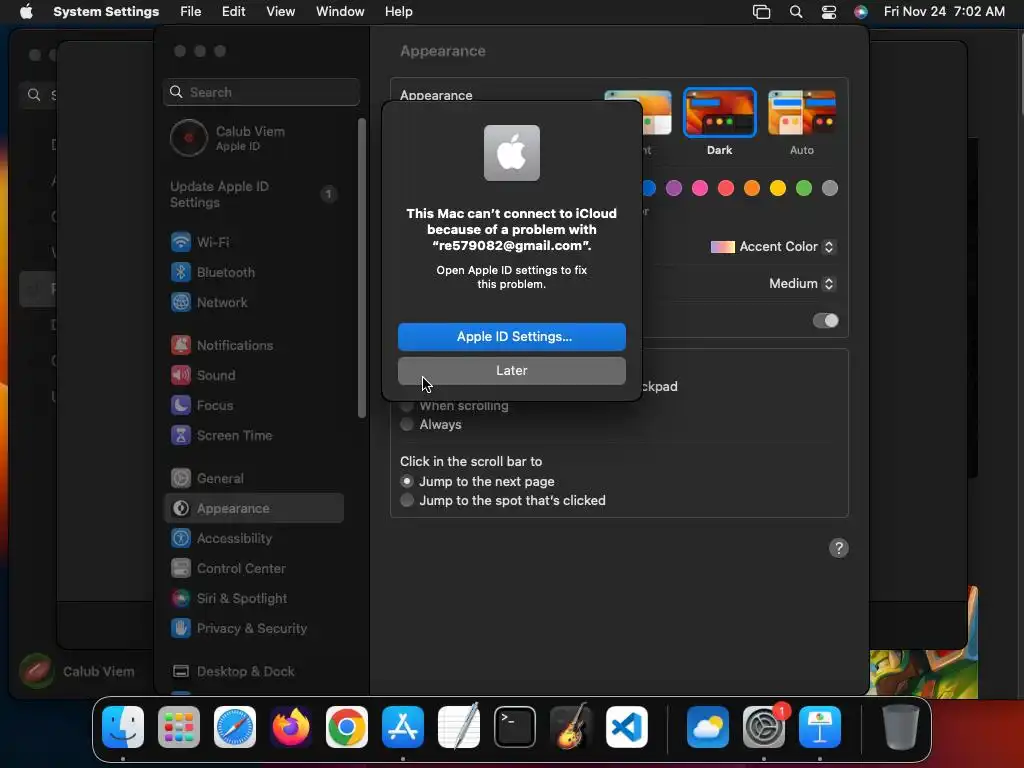This screenshot has width=1024, height=768.
Task: Open the Apple menu
Action: [x=26, y=12]
